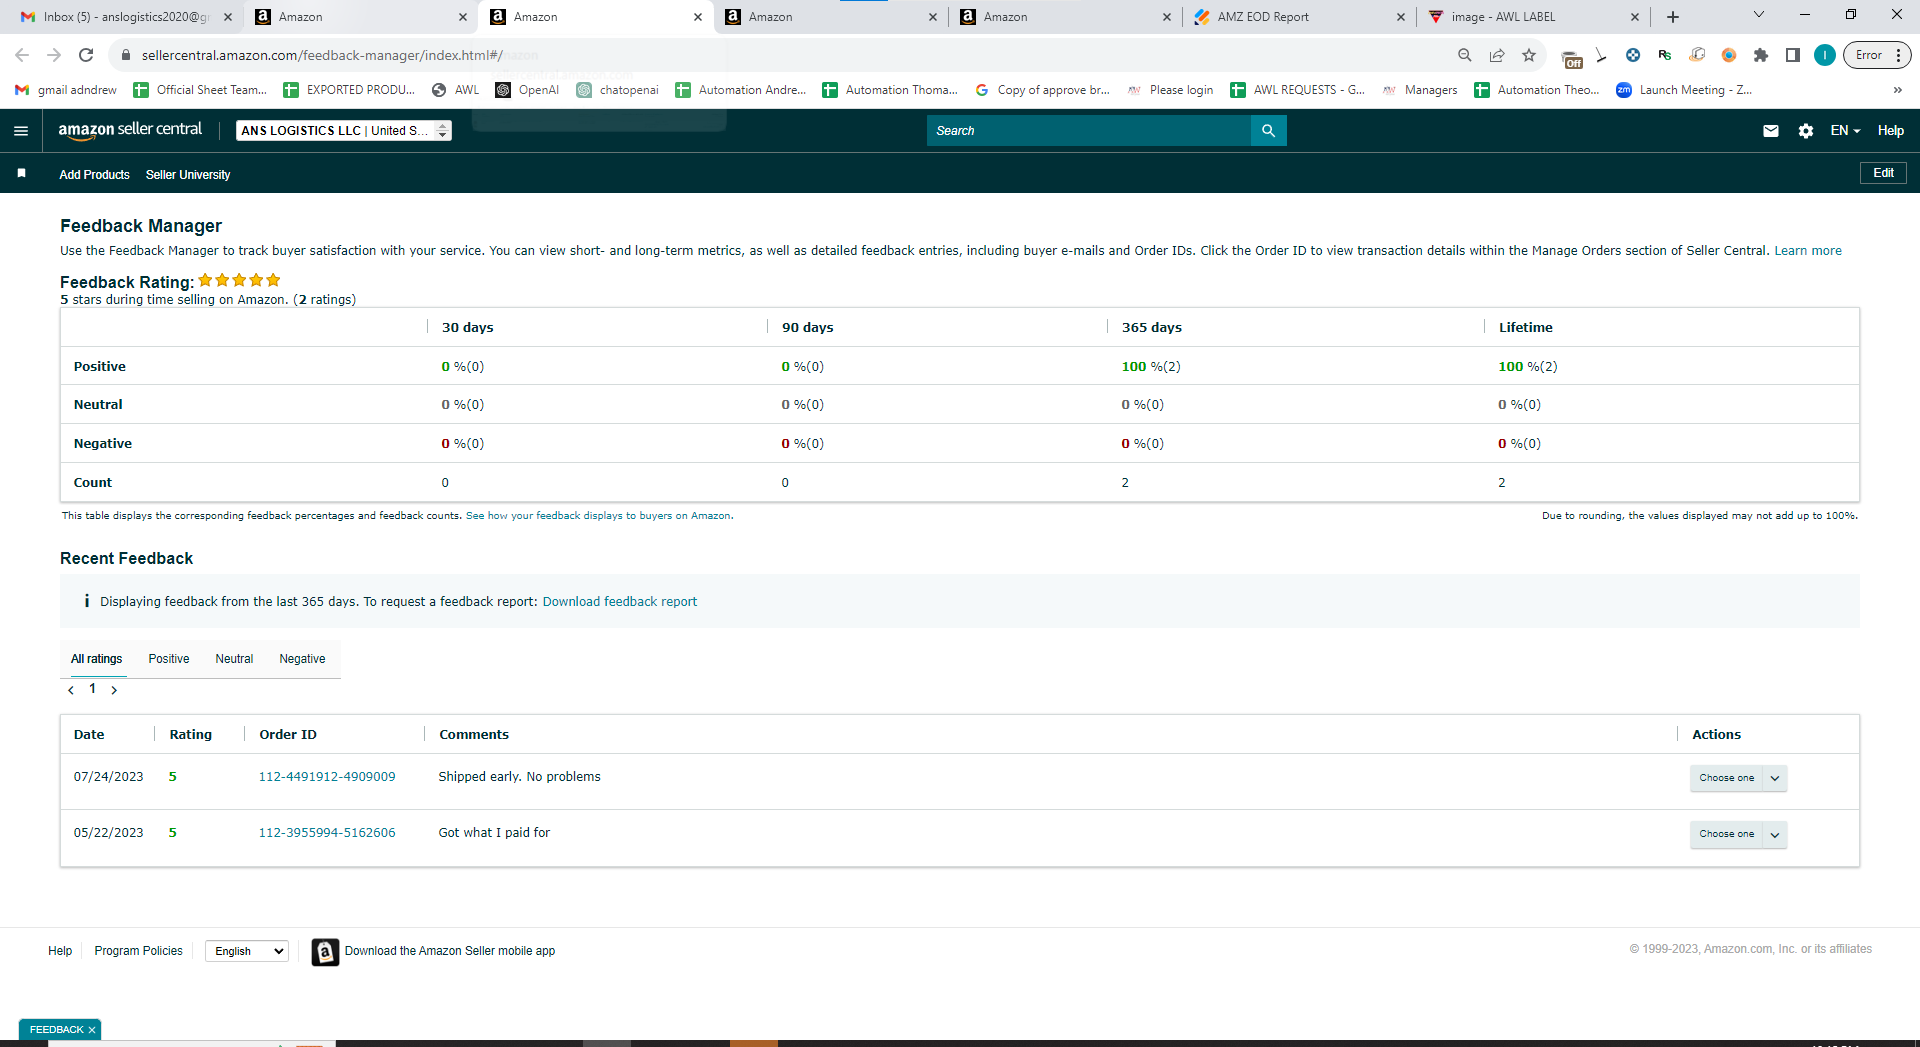Viewport: 1920px width, 1047px height.
Task: Click the footer Help link
Action: click(x=60, y=951)
